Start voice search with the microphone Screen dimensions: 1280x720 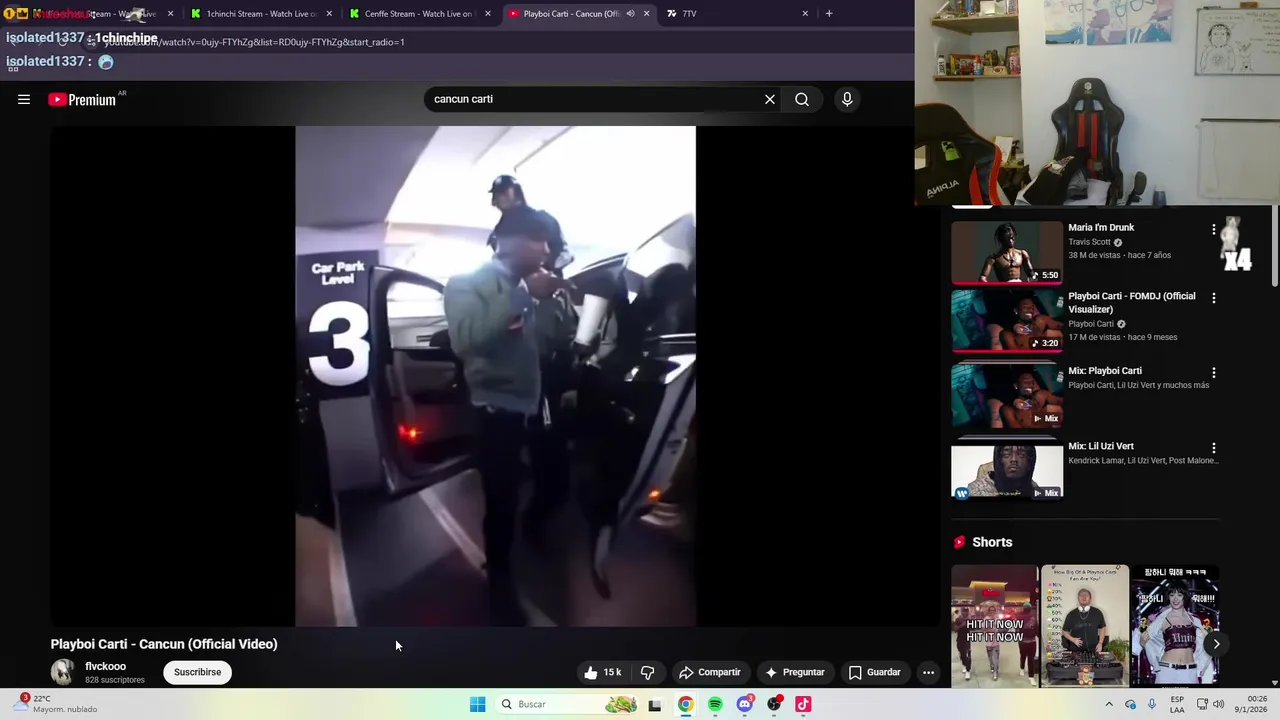847,99
